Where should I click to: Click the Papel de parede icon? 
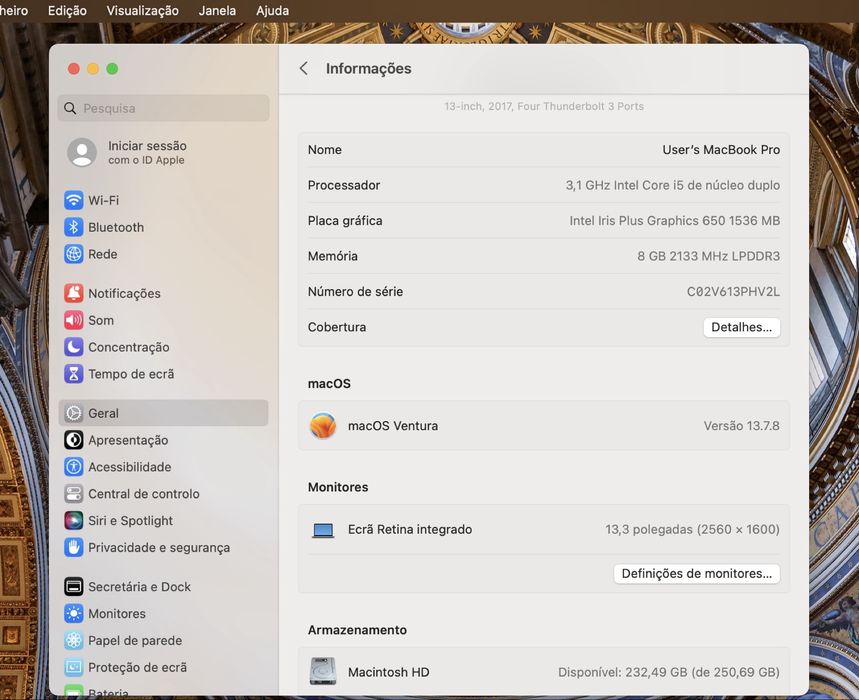tap(73, 640)
